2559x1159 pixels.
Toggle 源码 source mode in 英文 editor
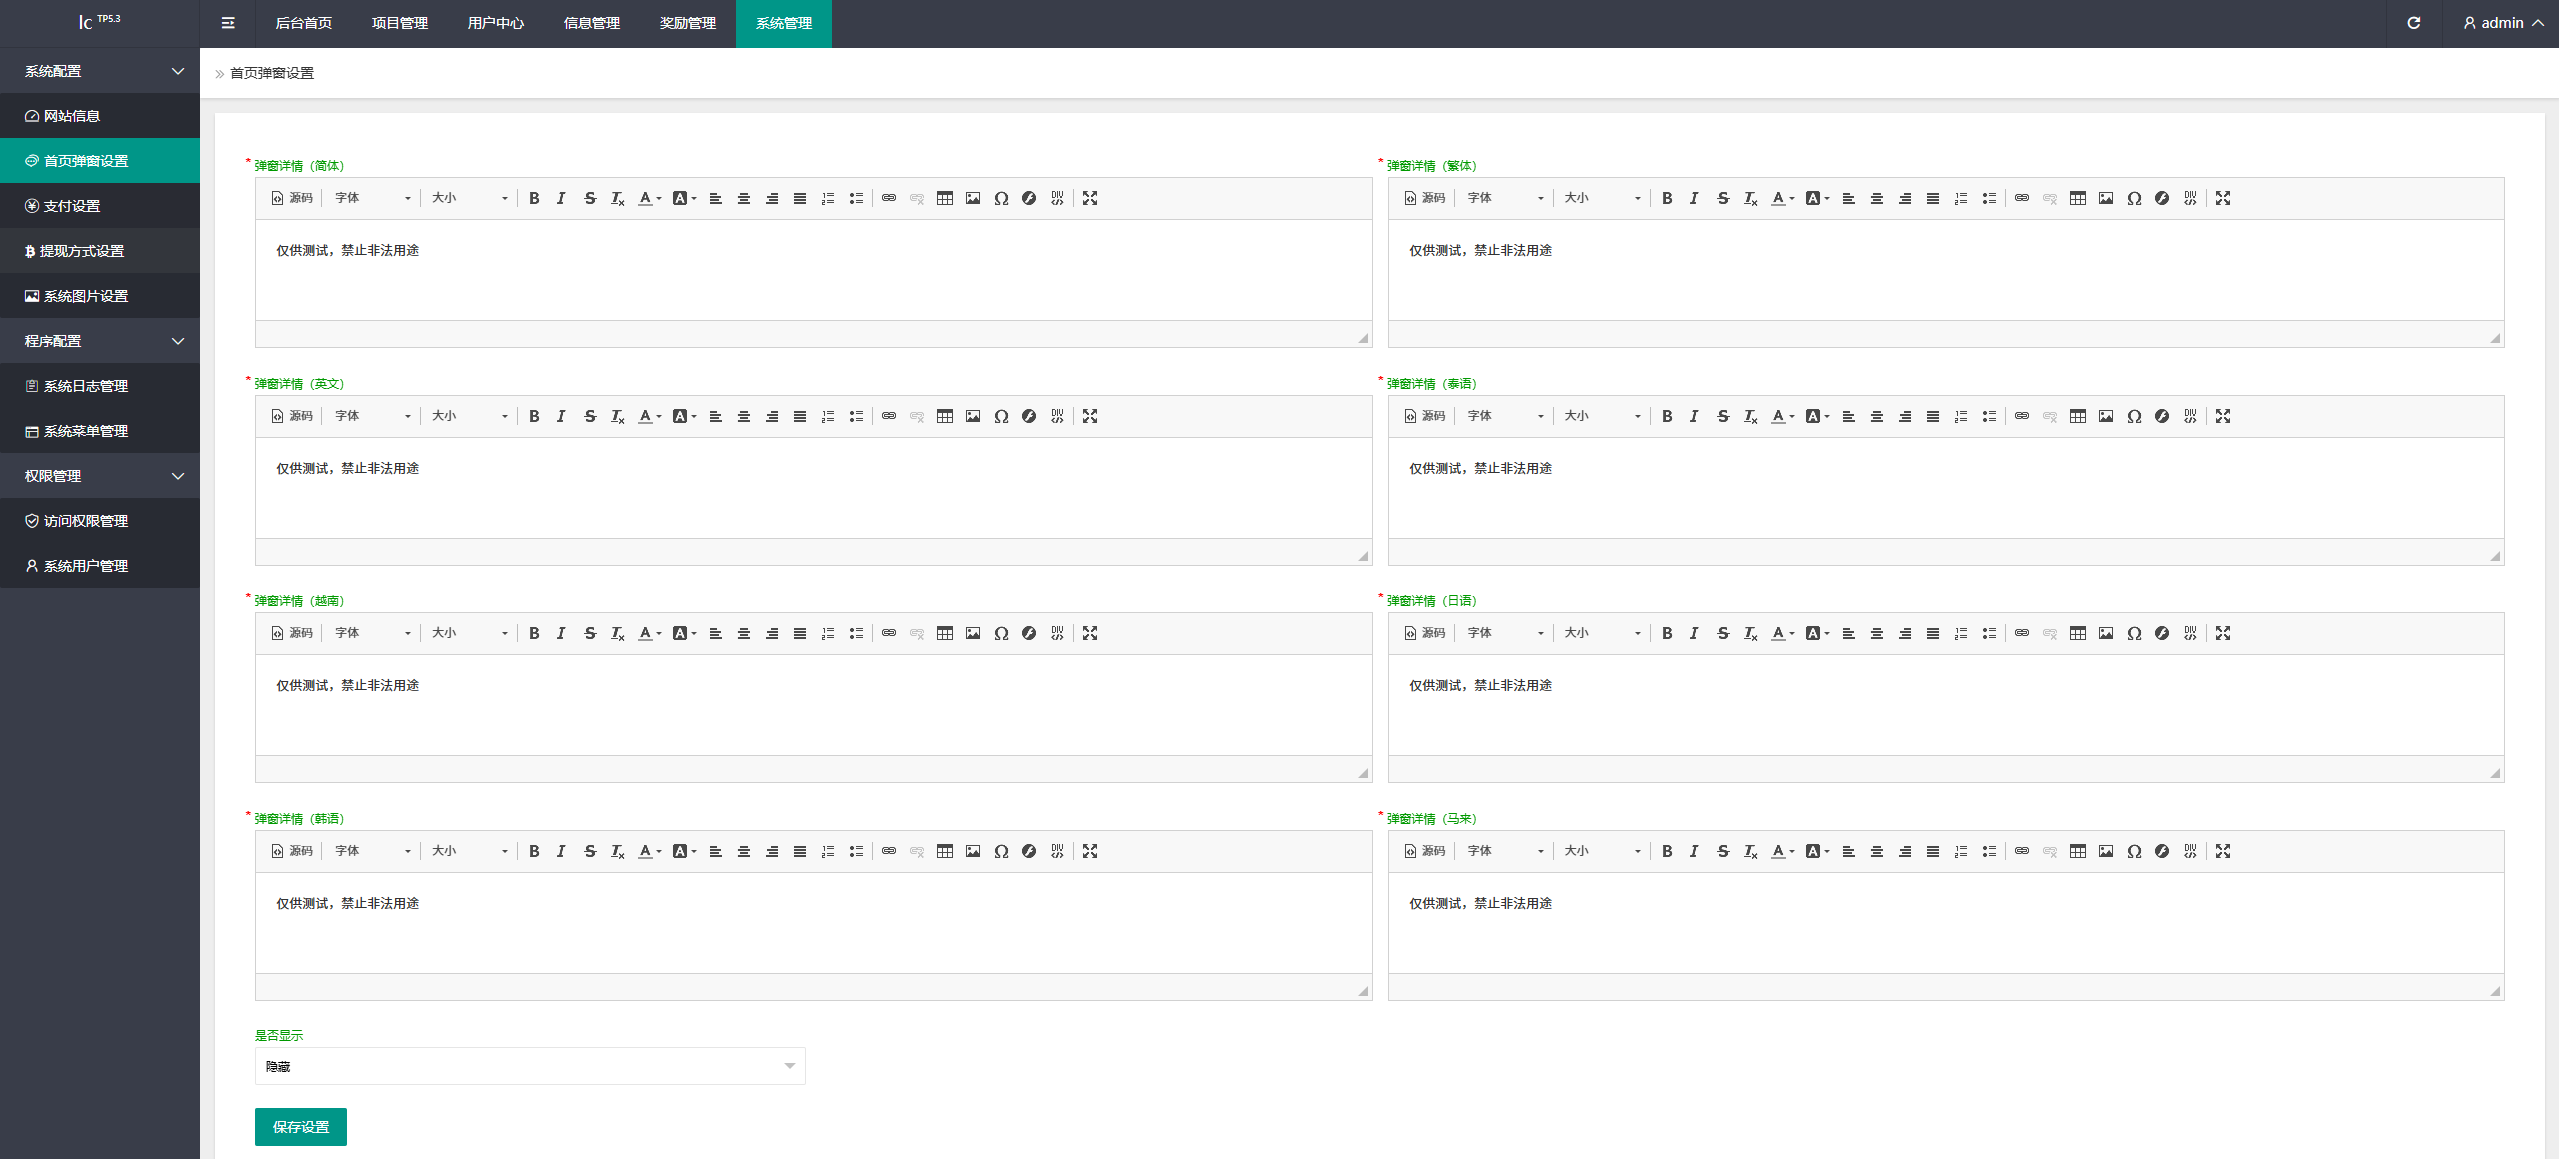coord(292,416)
